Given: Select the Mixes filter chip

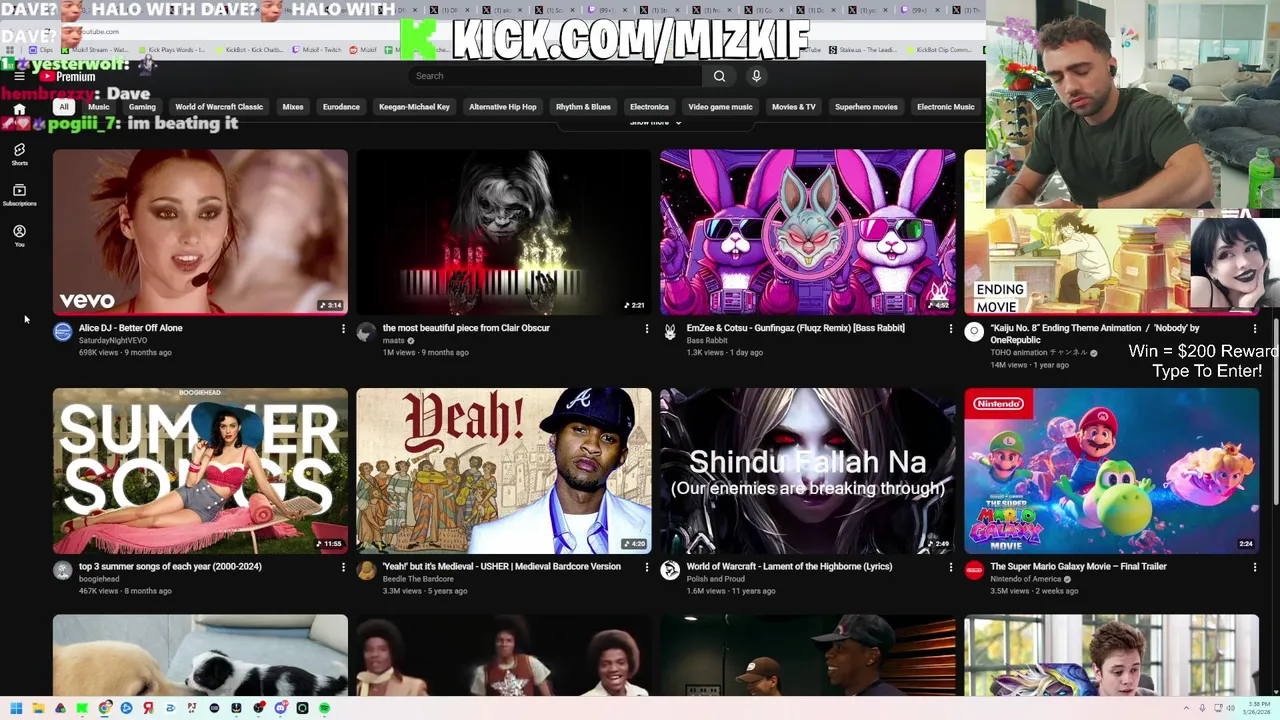Looking at the screenshot, I should point(293,107).
